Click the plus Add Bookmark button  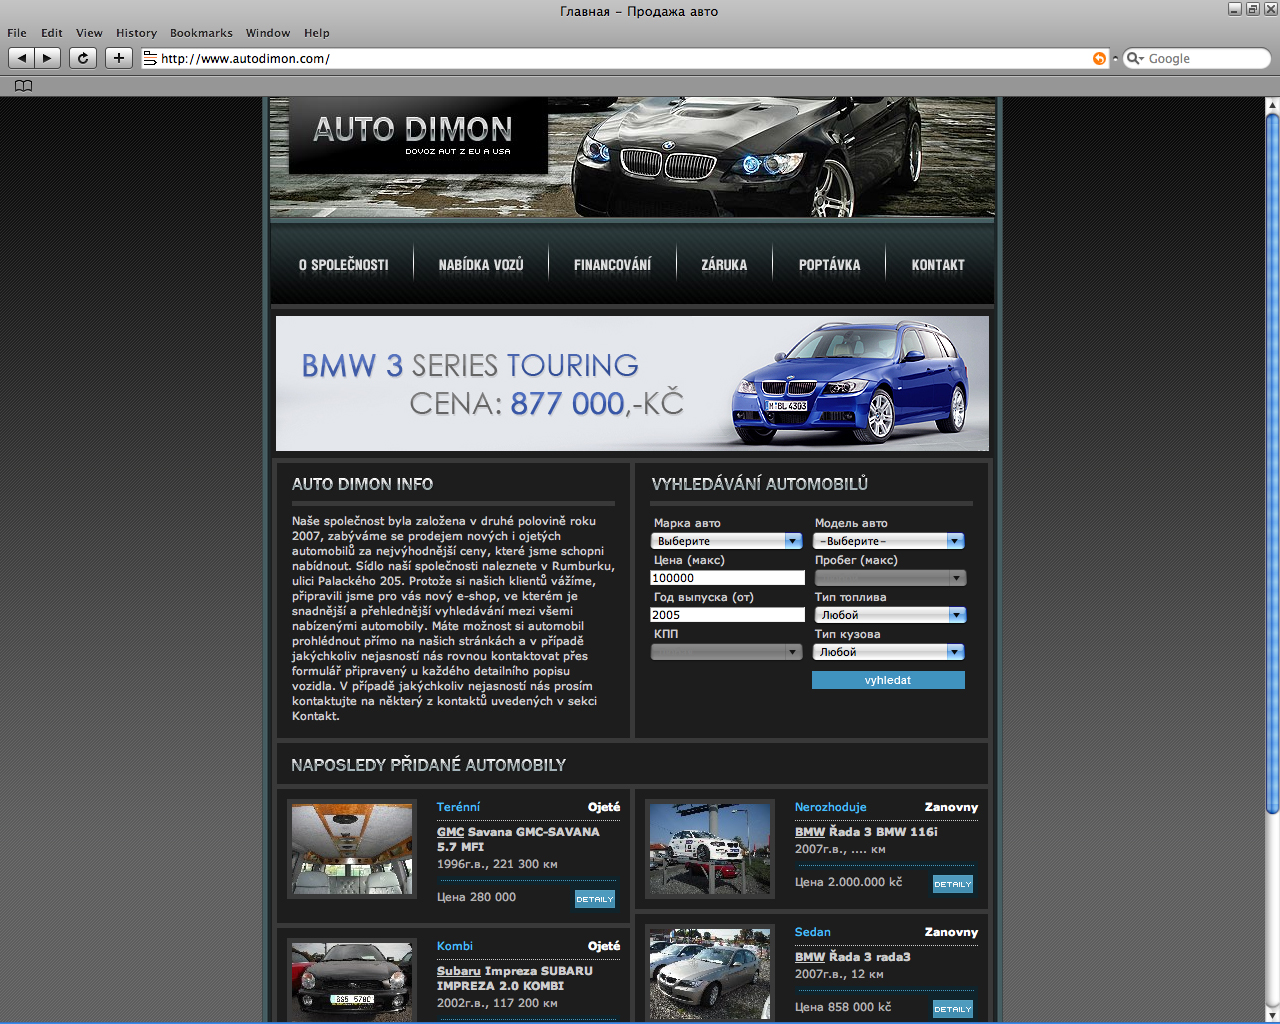[x=119, y=58]
